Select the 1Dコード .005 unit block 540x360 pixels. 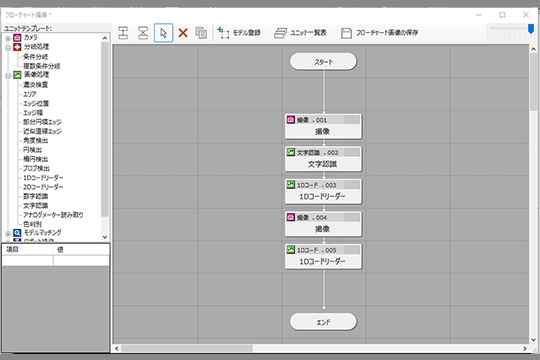click(323, 256)
